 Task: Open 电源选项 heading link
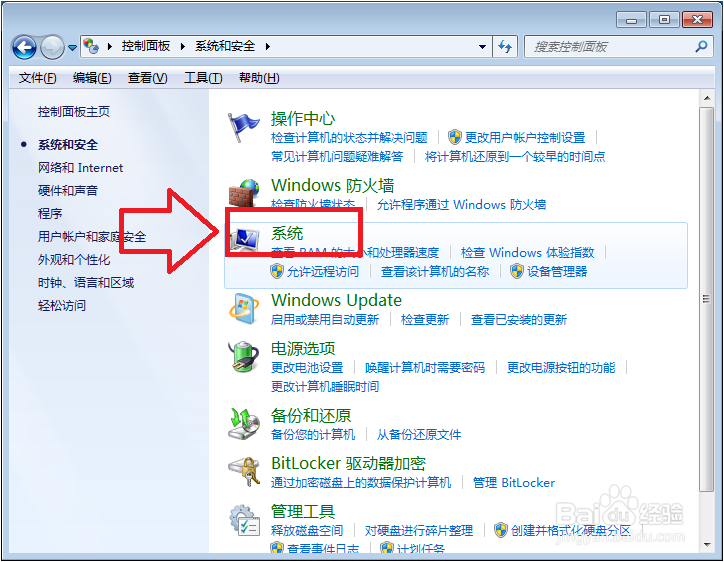303,349
